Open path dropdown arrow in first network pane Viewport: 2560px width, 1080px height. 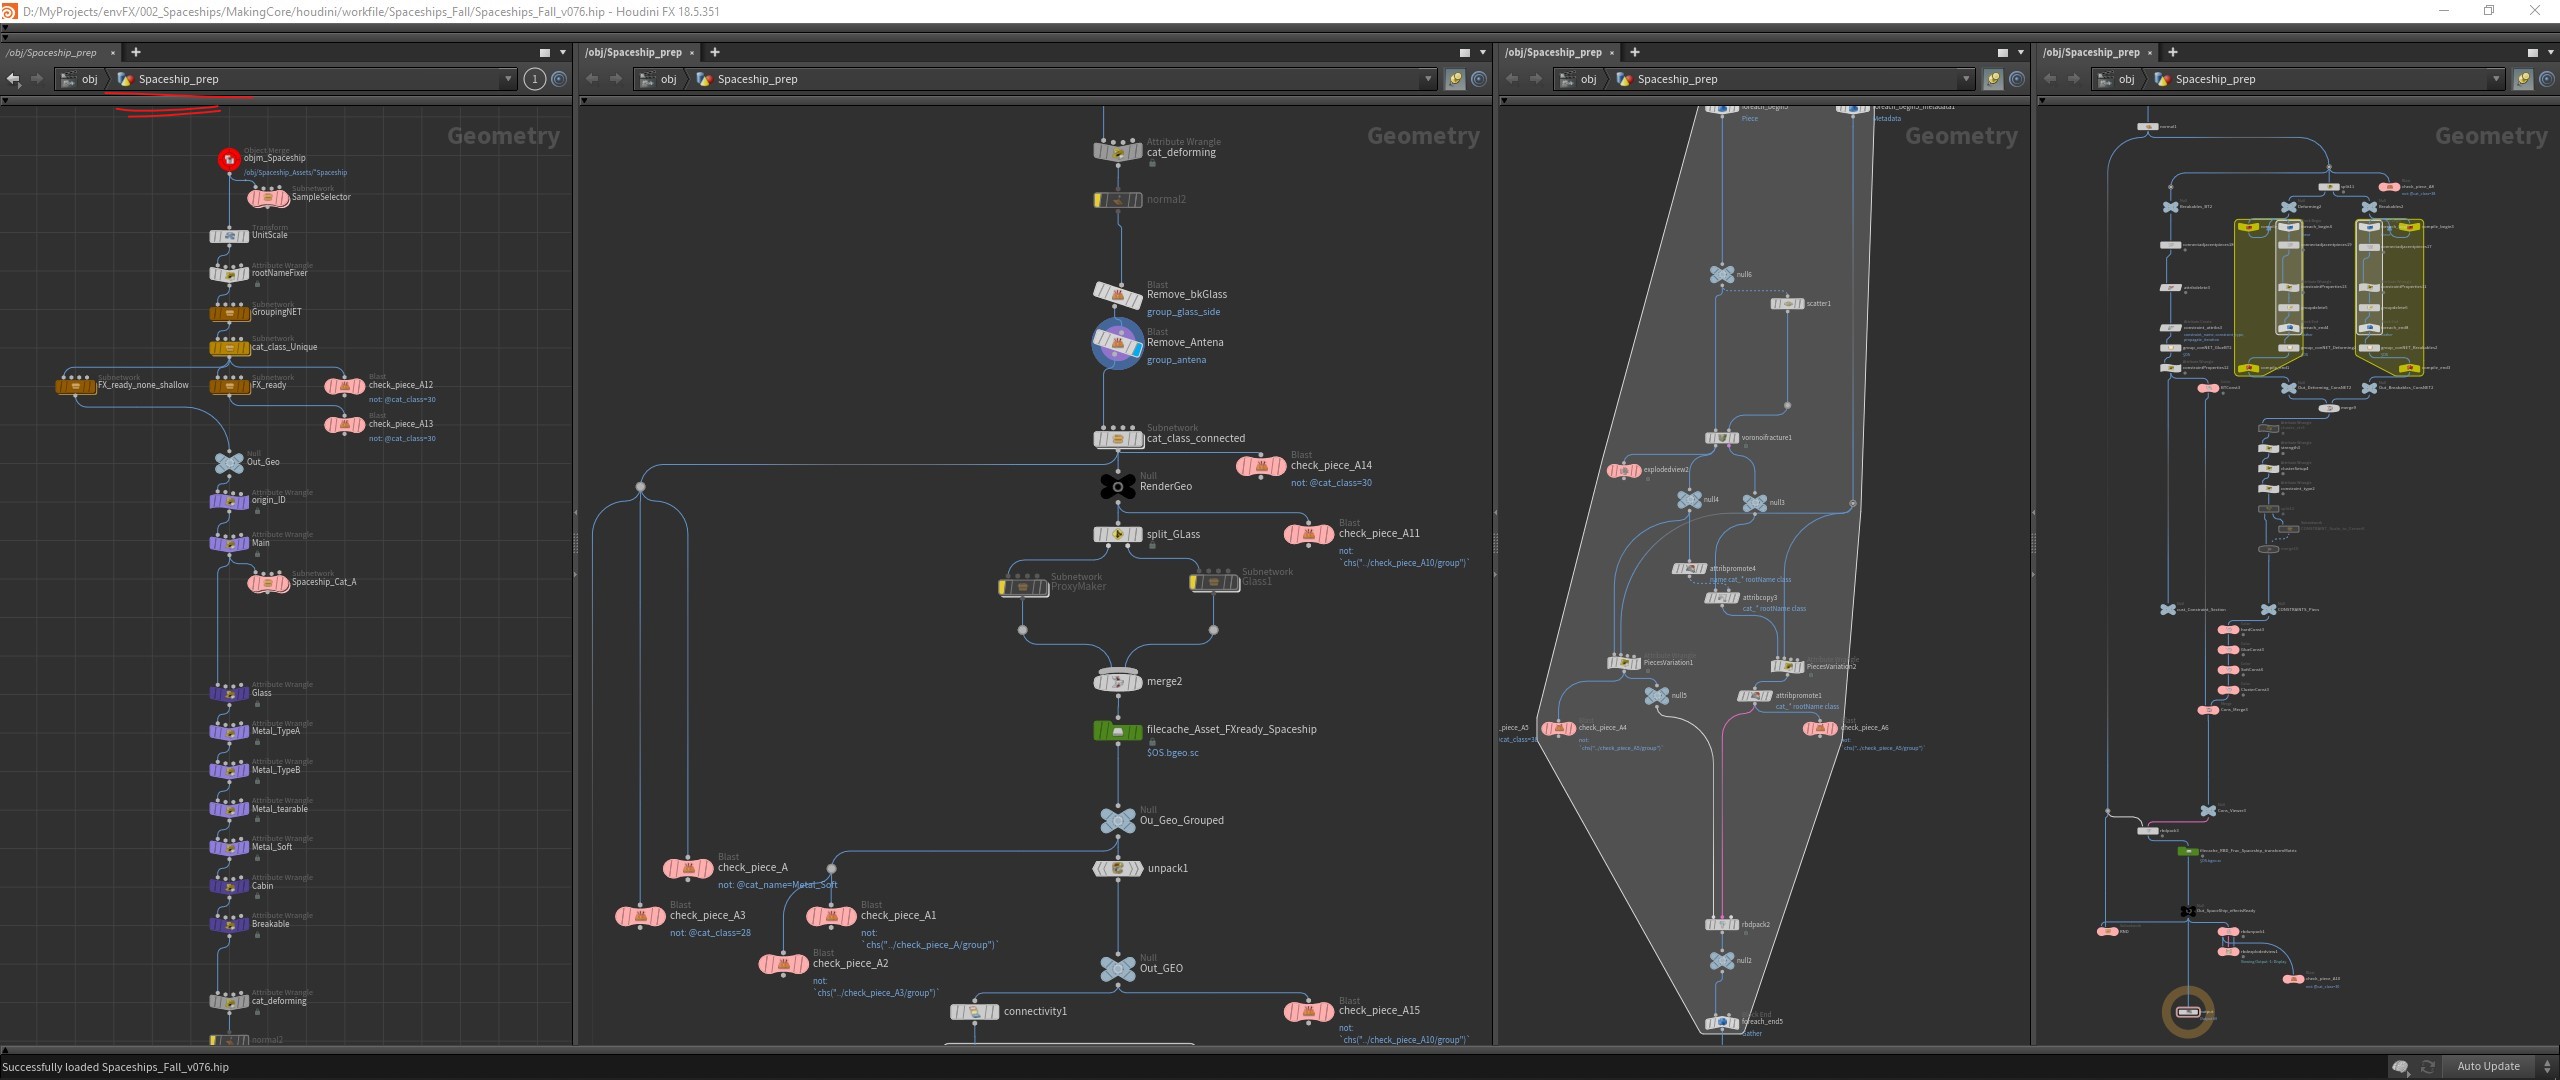click(x=508, y=79)
